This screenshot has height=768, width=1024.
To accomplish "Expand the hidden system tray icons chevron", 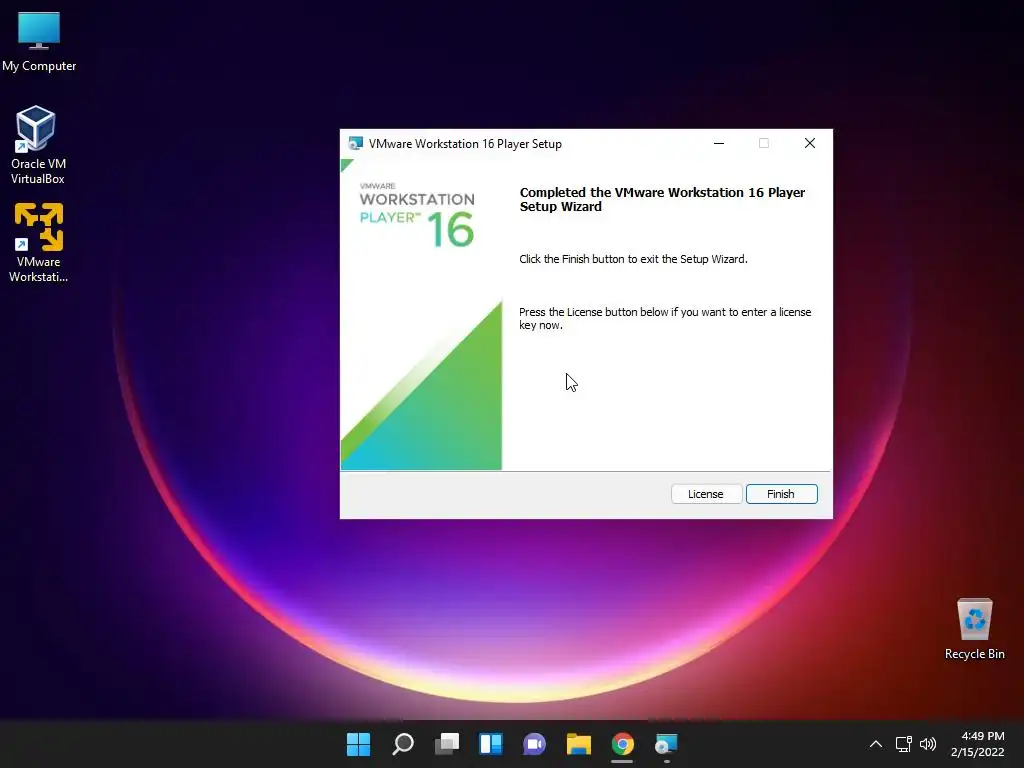I will click(876, 744).
